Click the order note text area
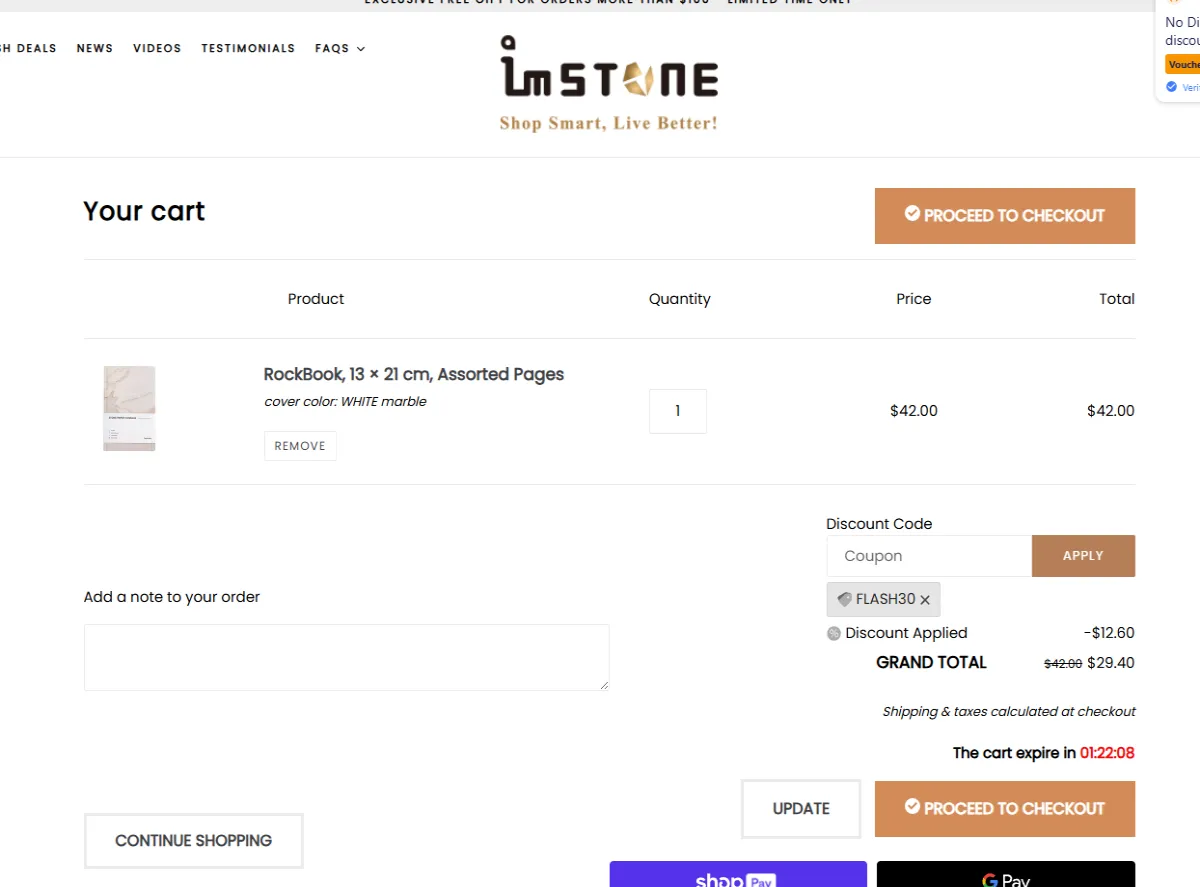The height and width of the screenshot is (887, 1200). click(x=347, y=657)
